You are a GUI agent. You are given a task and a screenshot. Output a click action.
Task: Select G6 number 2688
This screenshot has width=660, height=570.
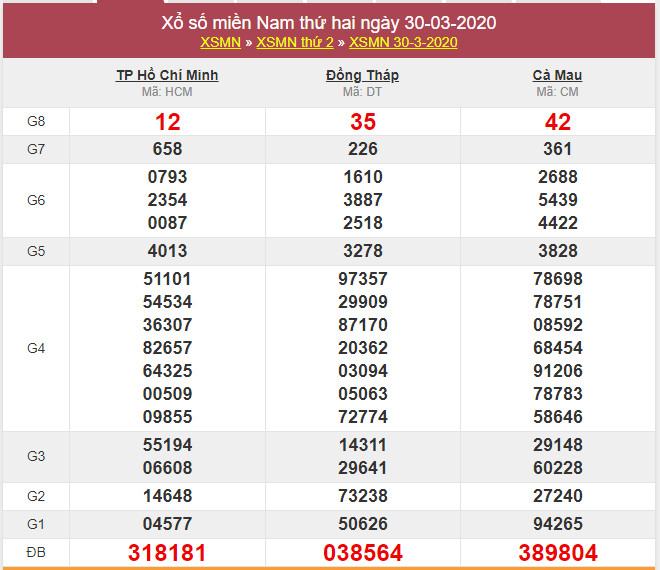click(x=558, y=177)
